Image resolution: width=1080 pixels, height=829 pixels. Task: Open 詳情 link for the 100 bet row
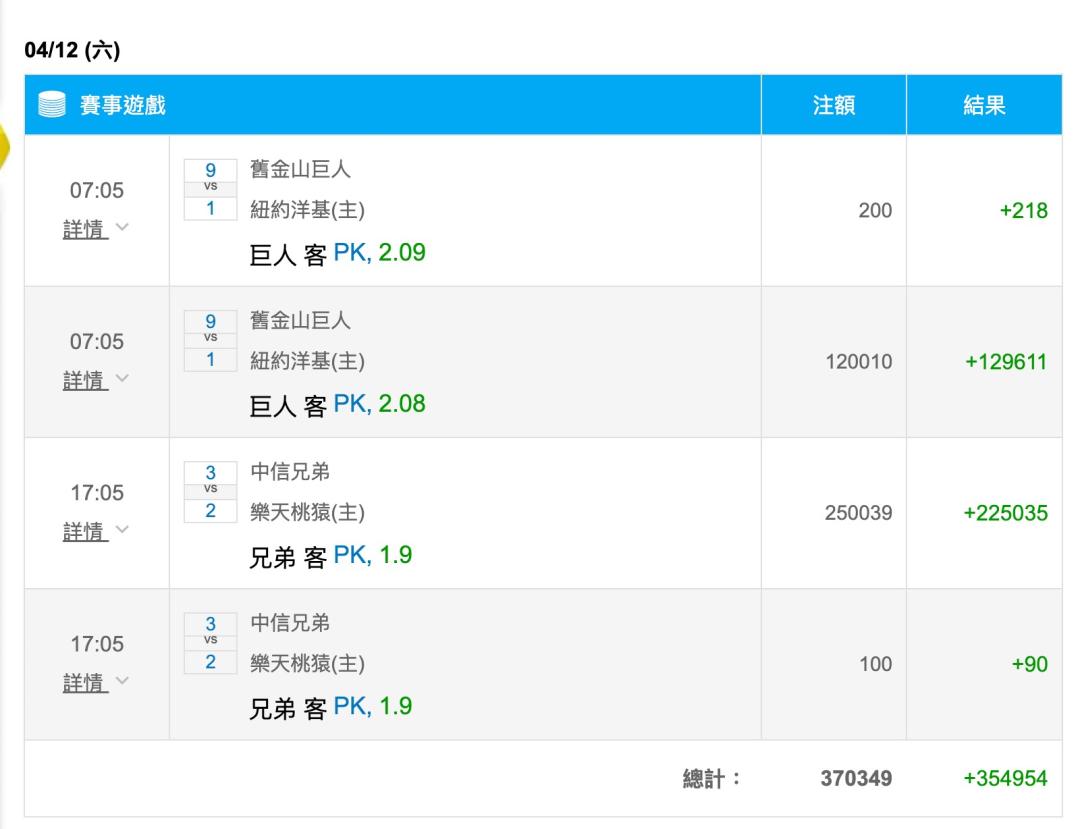85,682
